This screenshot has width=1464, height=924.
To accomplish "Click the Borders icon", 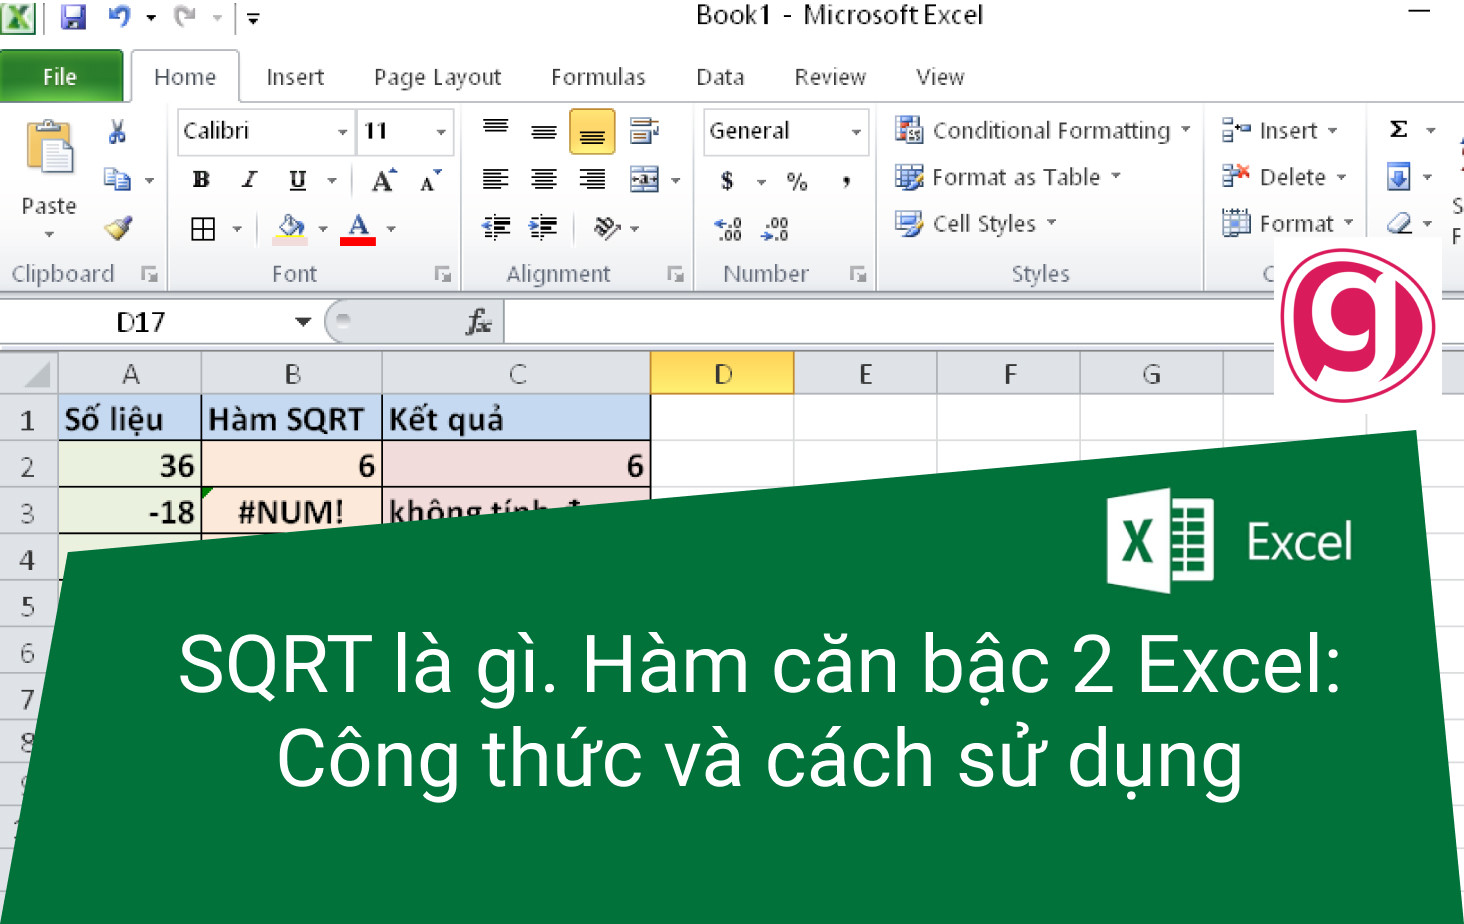I will tap(203, 229).
